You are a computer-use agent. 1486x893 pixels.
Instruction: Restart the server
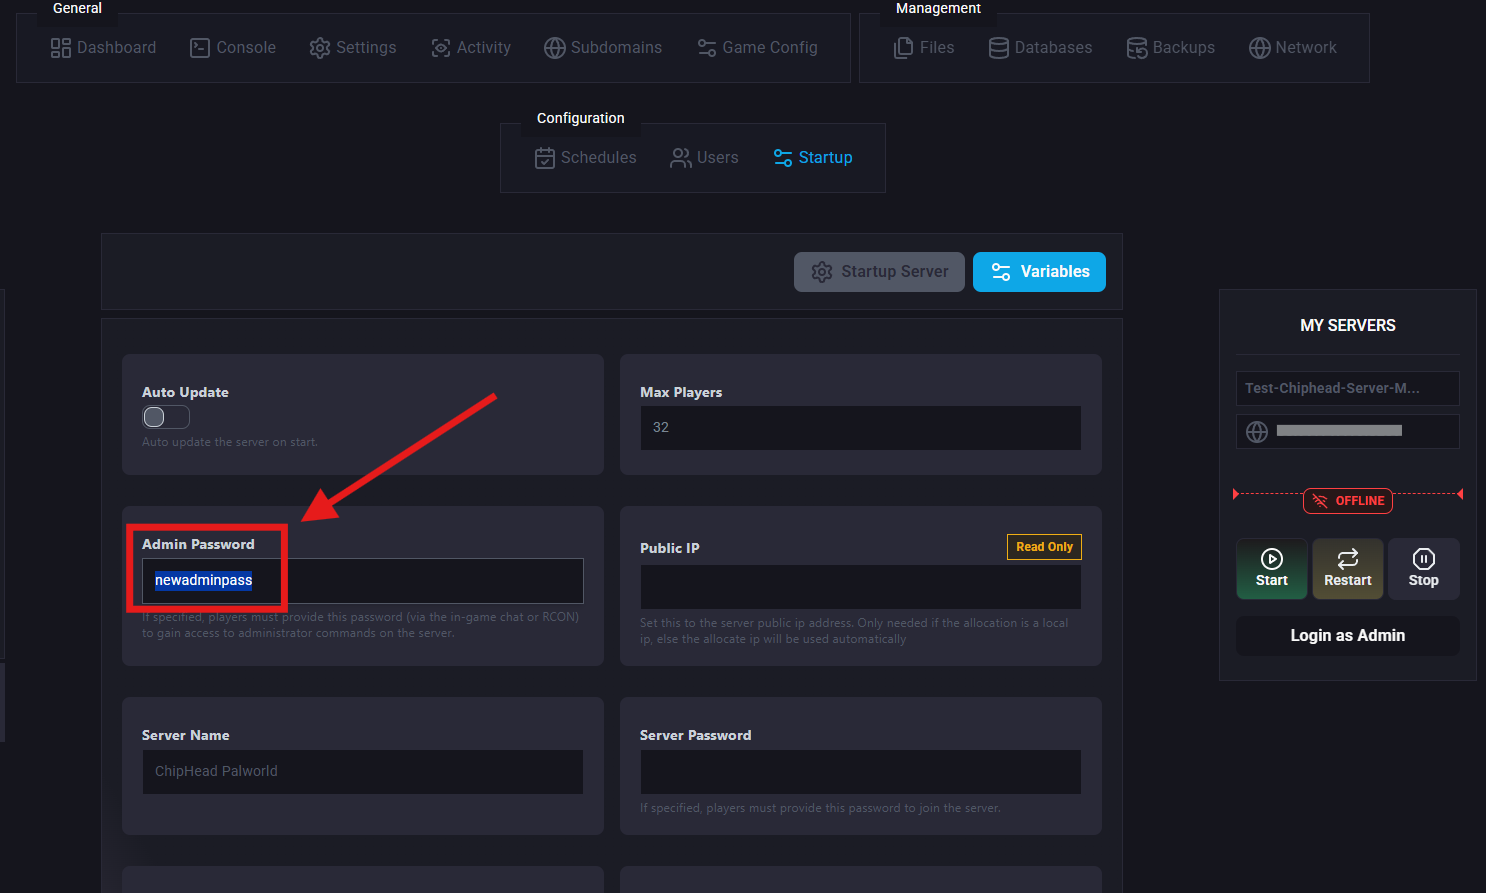pyautogui.click(x=1348, y=569)
